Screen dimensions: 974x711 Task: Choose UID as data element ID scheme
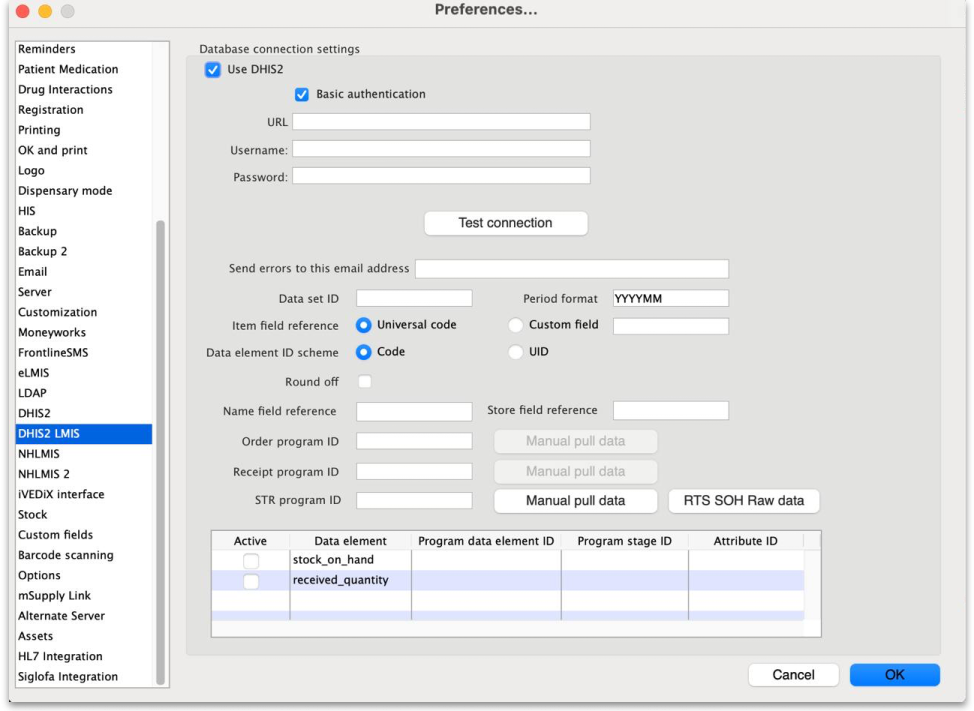pos(516,352)
